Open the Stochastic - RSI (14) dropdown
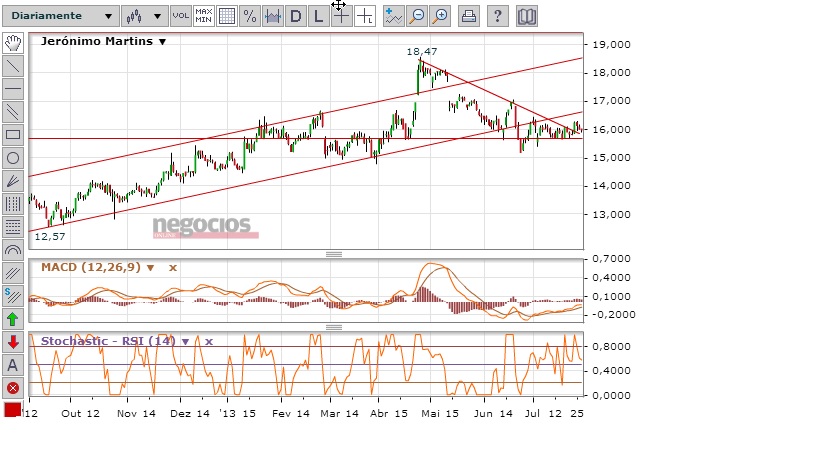Image resolution: width=819 pixels, height=460 pixels. (185, 341)
